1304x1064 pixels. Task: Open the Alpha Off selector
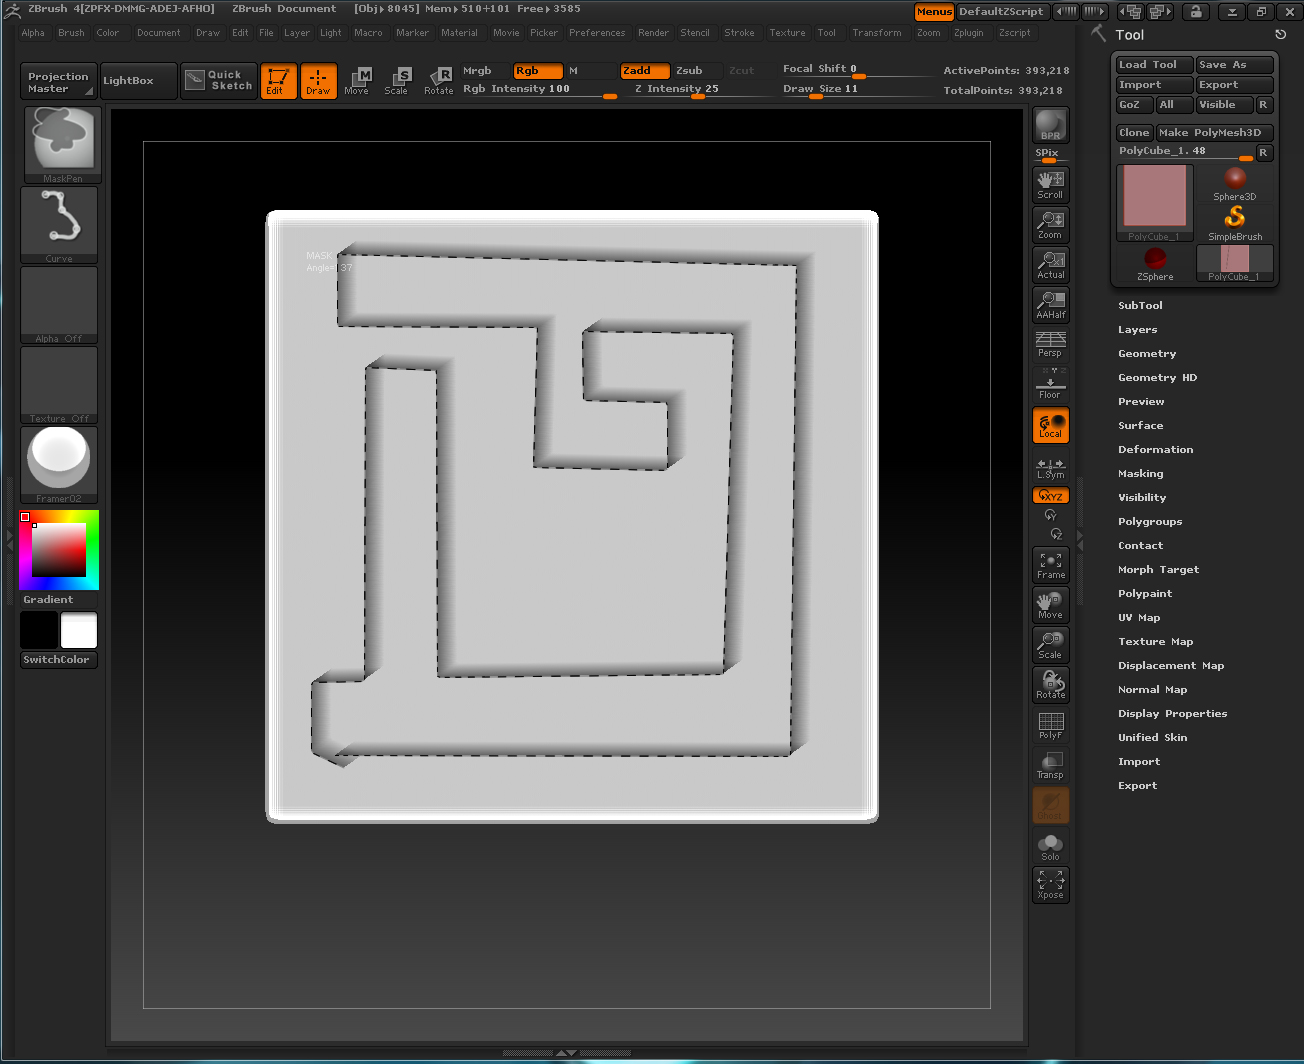click(60, 305)
